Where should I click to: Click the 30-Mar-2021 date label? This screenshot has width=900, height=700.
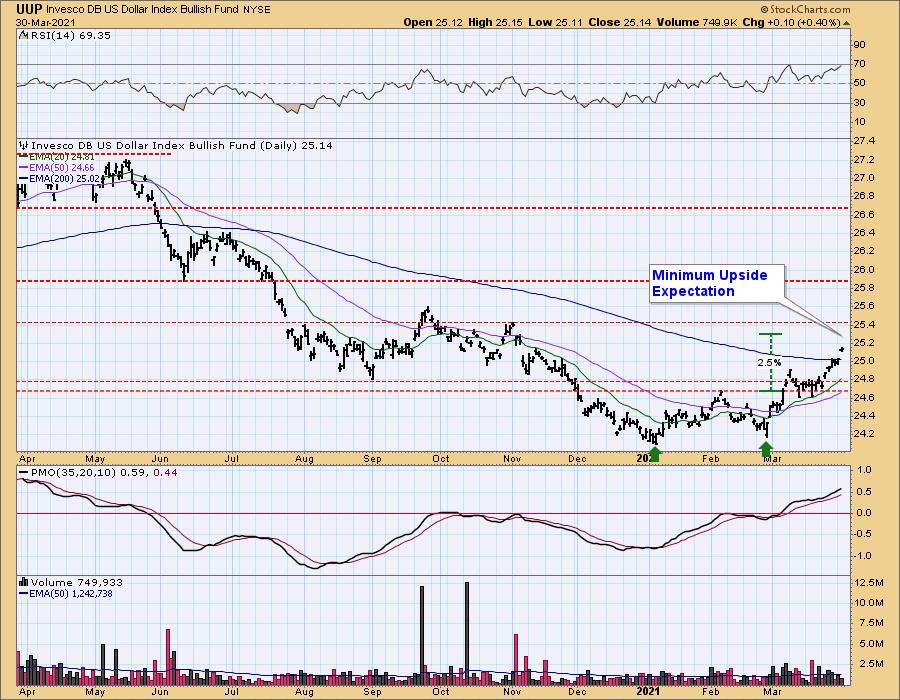pyautogui.click(x=43, y=22)
